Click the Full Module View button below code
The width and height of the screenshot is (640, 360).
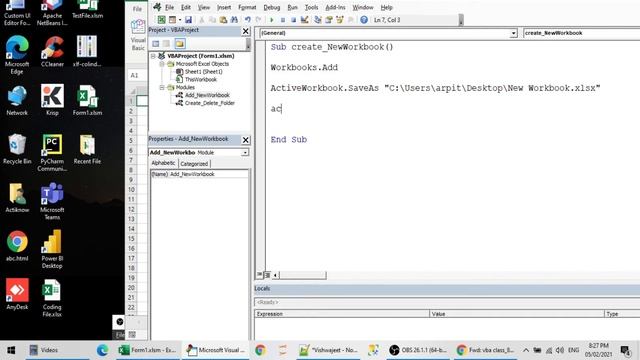[267, 275]
